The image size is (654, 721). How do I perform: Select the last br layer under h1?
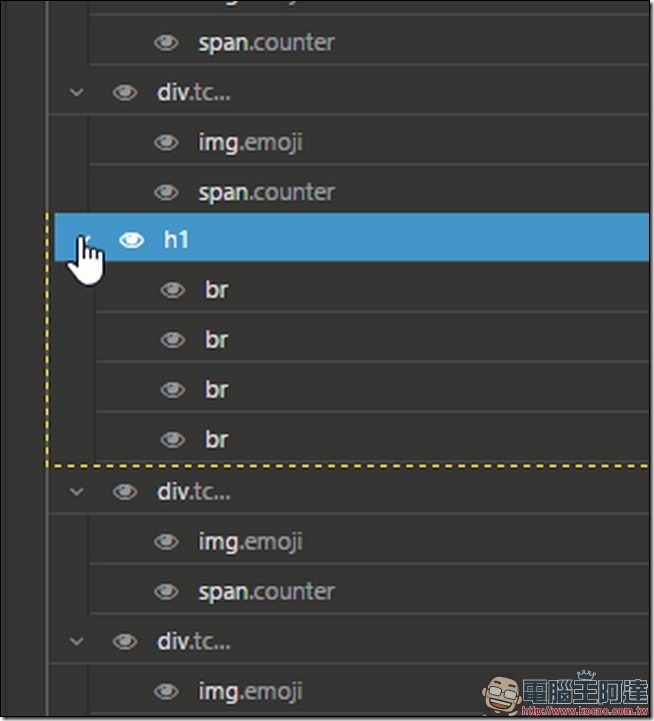point(373,440)
